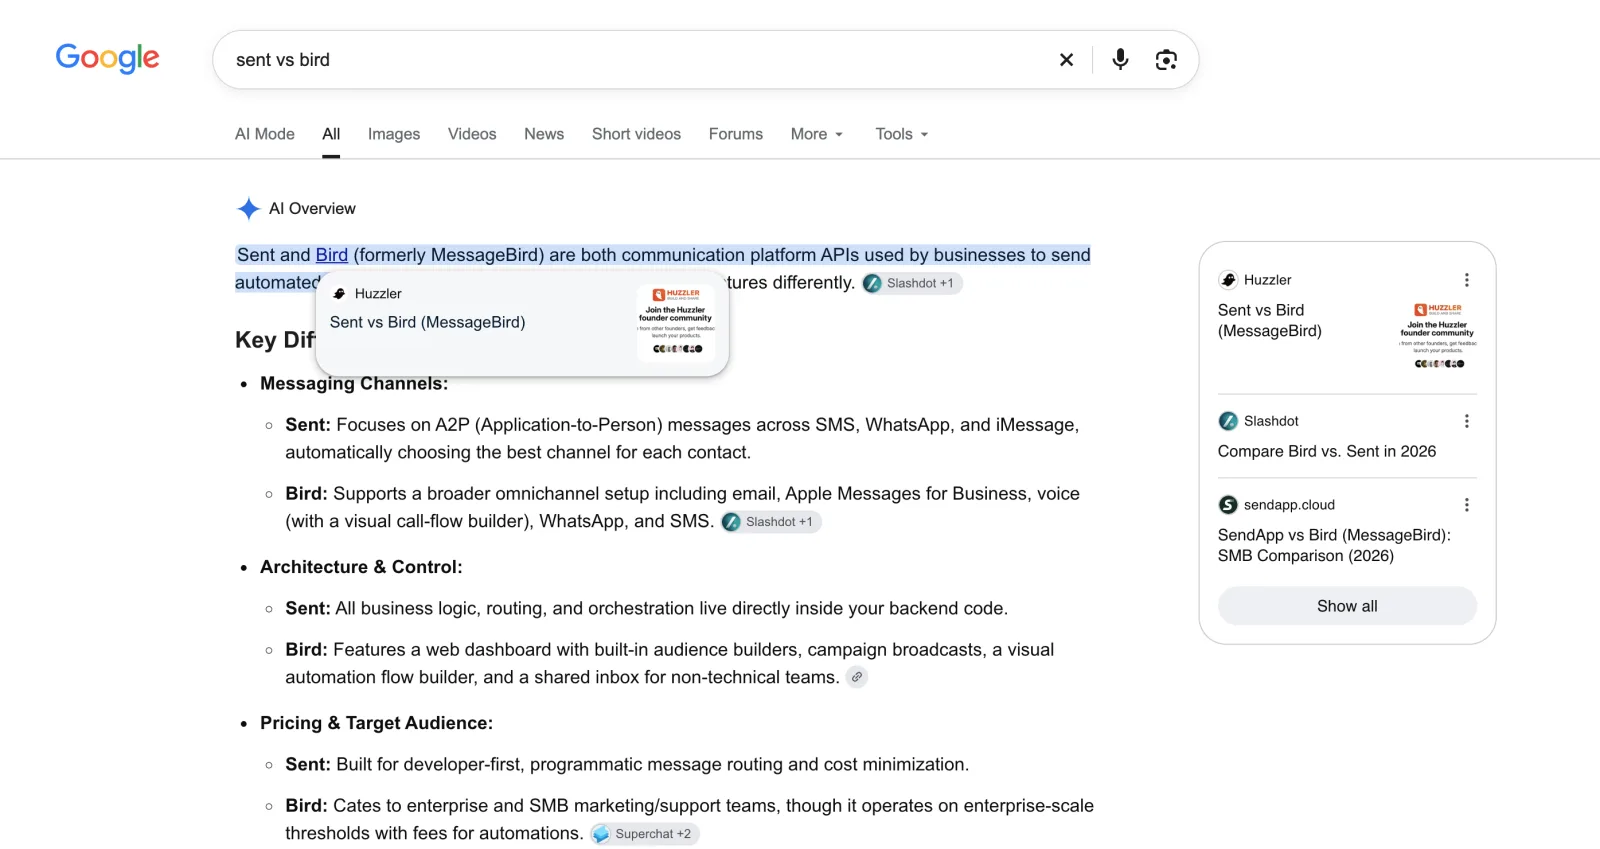Click Show all sources button

1347,606
